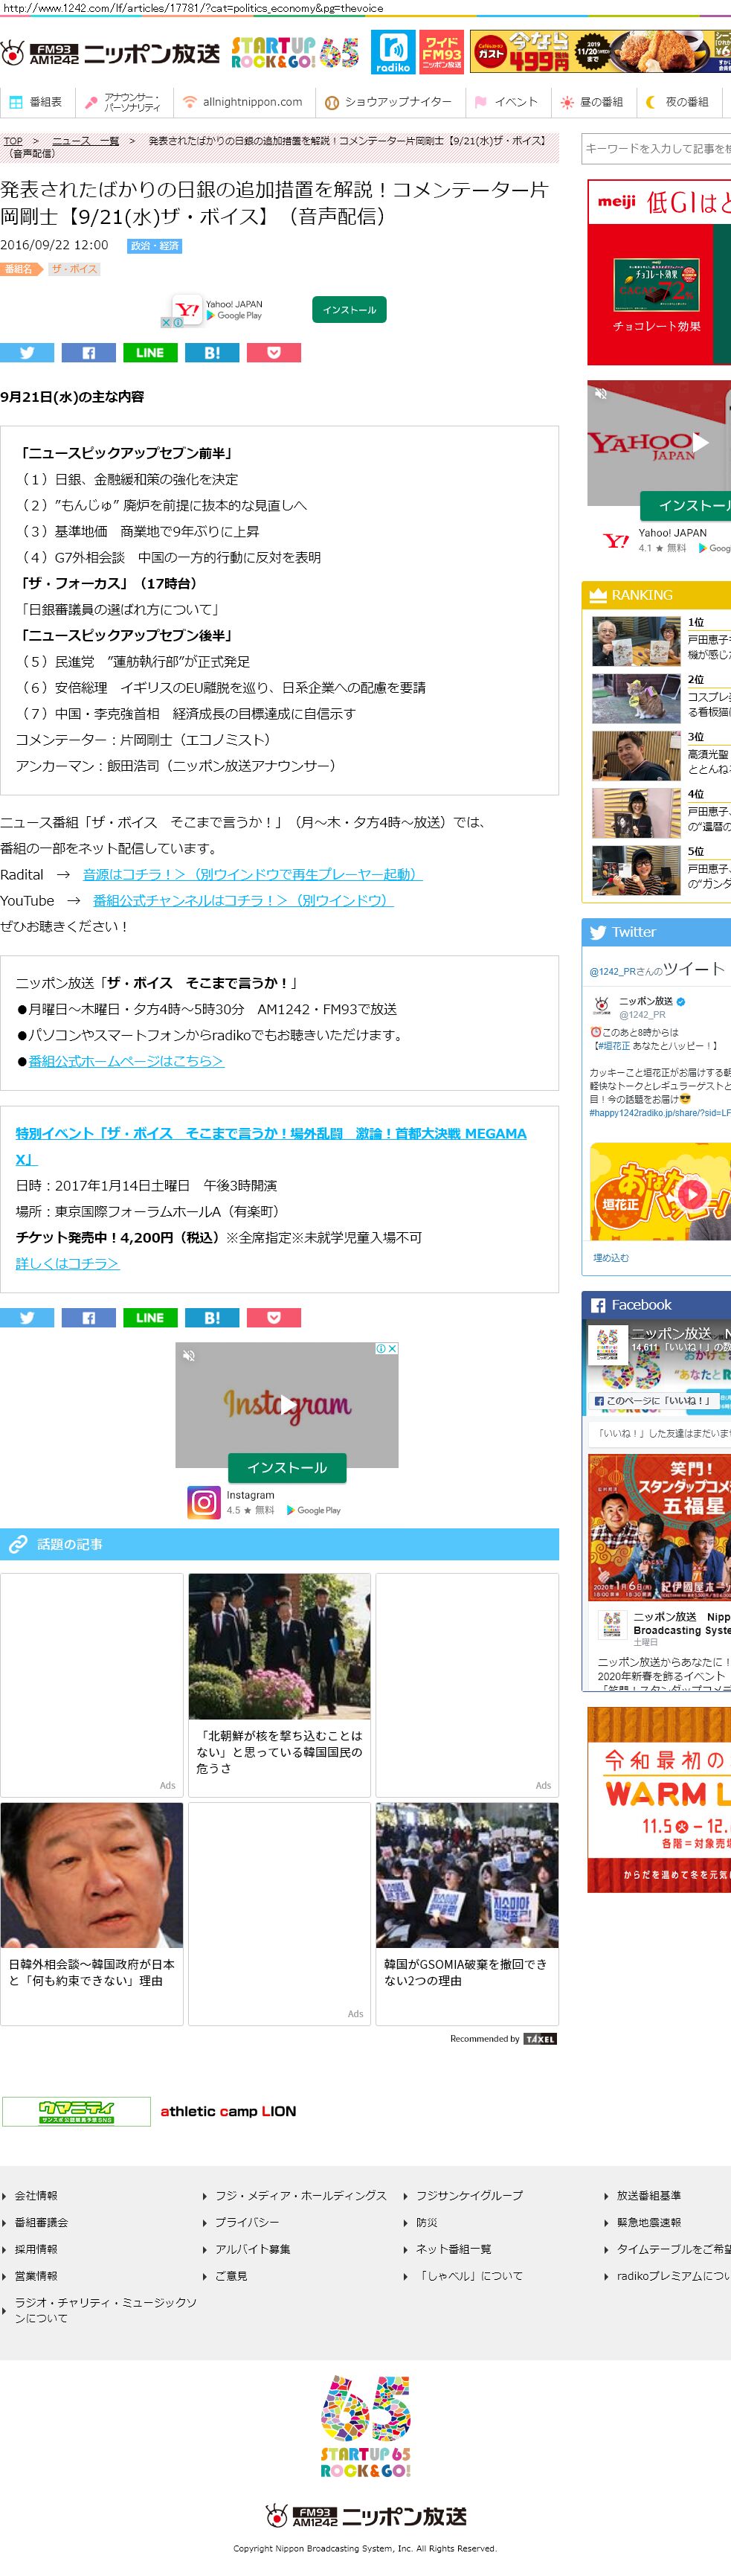Screen dimensions: 731x2576
Task: Open the radiko logo banner
Action: (394, 52)
